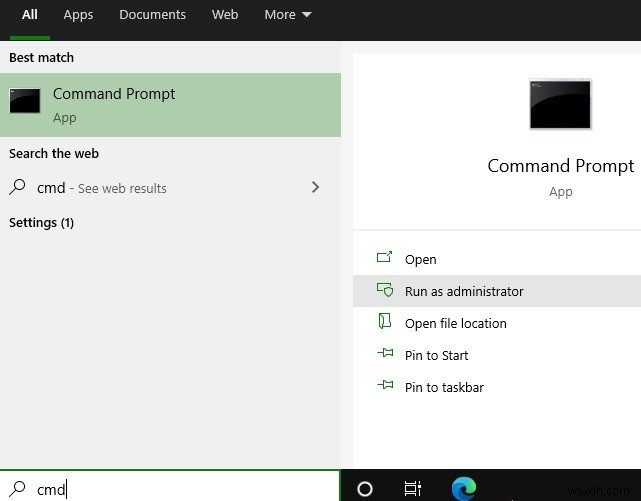The image size is (641, 501).
Task: Click the Run as administrator shield icon
Action: click(x=385, y=291)
